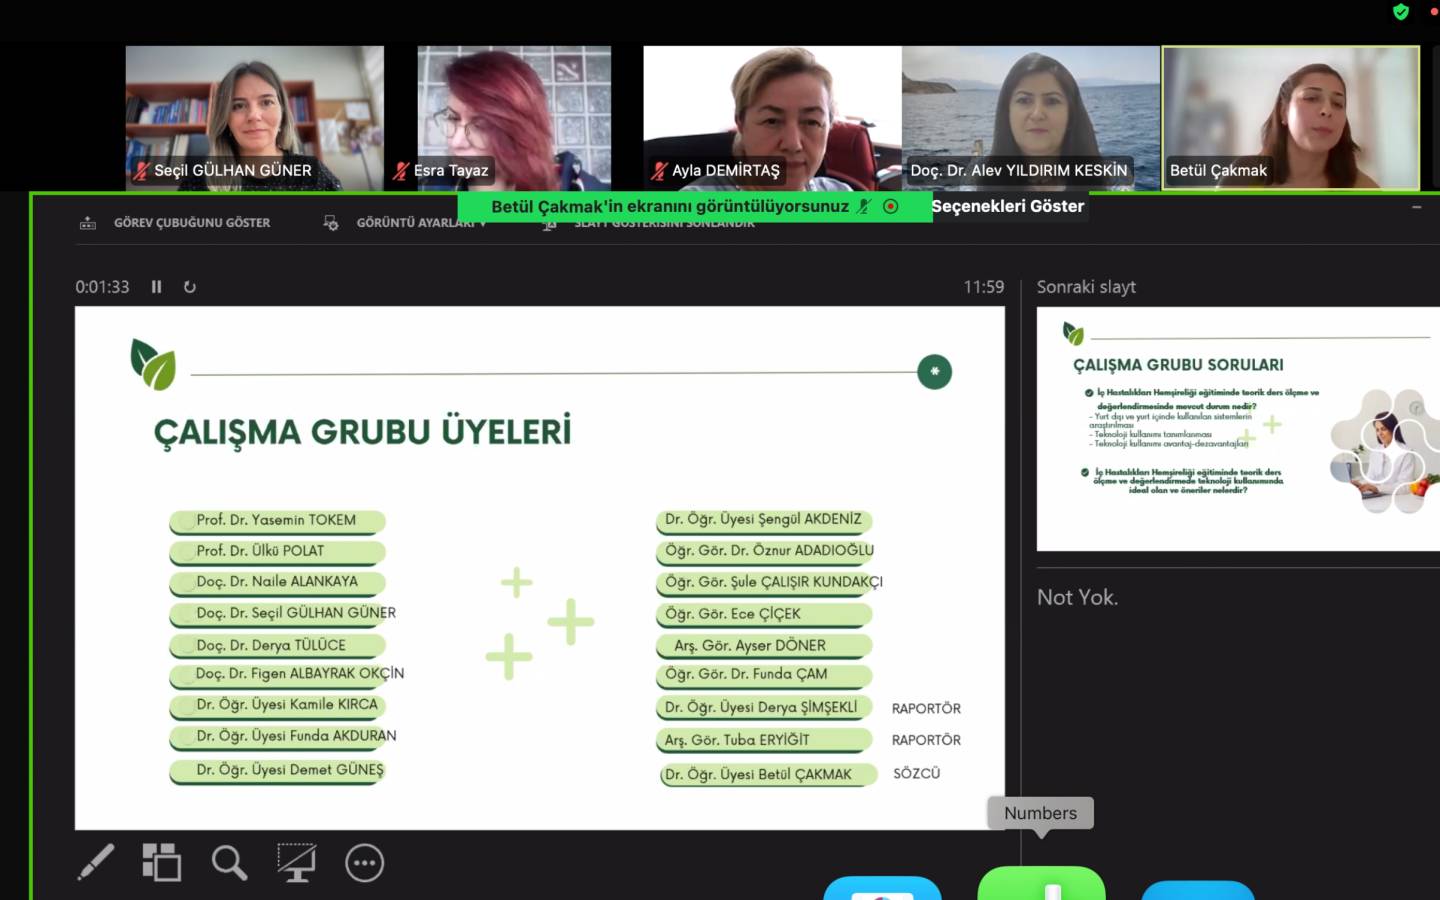Click the Sonraki slayt label
Viewport: 1440px width, 900px height.
click(1086, 287)
